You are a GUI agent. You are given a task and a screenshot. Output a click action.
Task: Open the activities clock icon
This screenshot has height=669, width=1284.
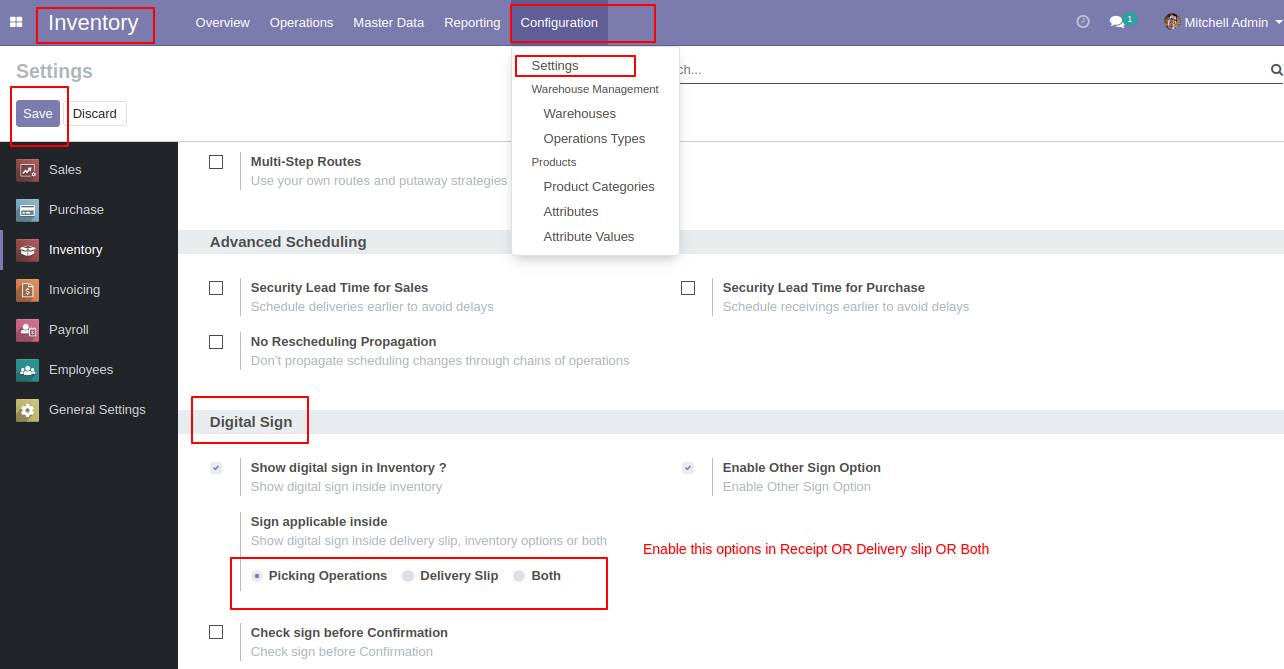pyautogui.click(x=1083, y=21)
